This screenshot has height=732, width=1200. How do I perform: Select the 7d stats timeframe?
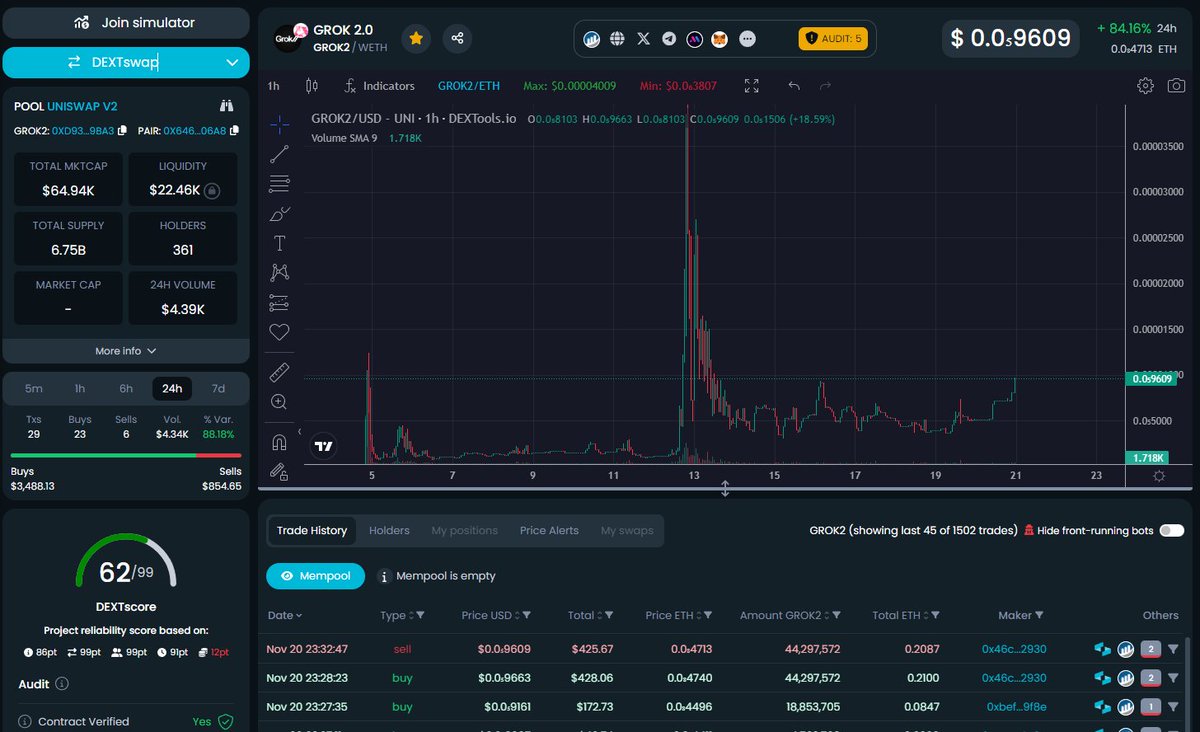(218, 388)
